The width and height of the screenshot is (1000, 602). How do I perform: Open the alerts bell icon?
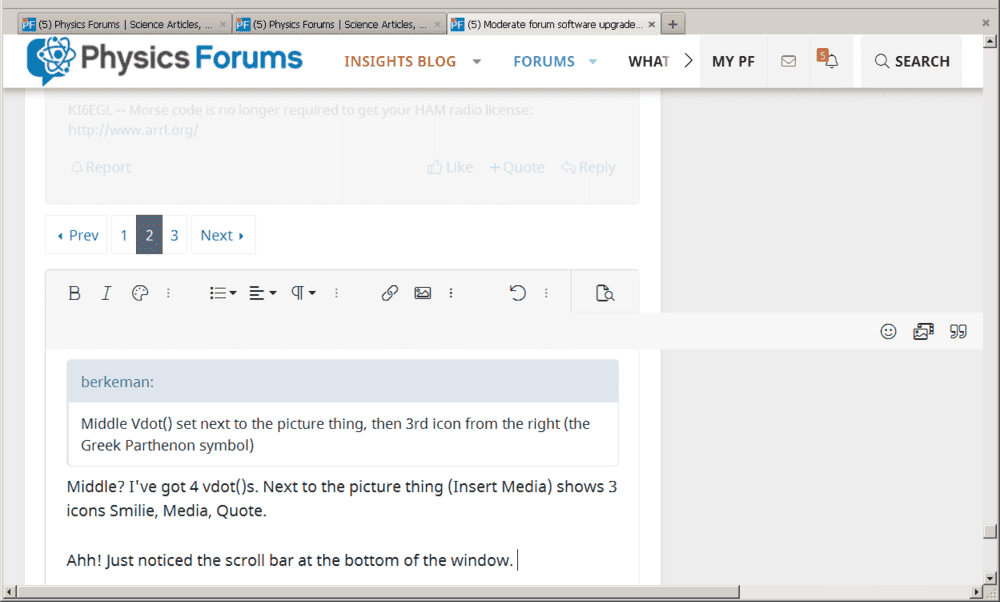tap(830, 61)
